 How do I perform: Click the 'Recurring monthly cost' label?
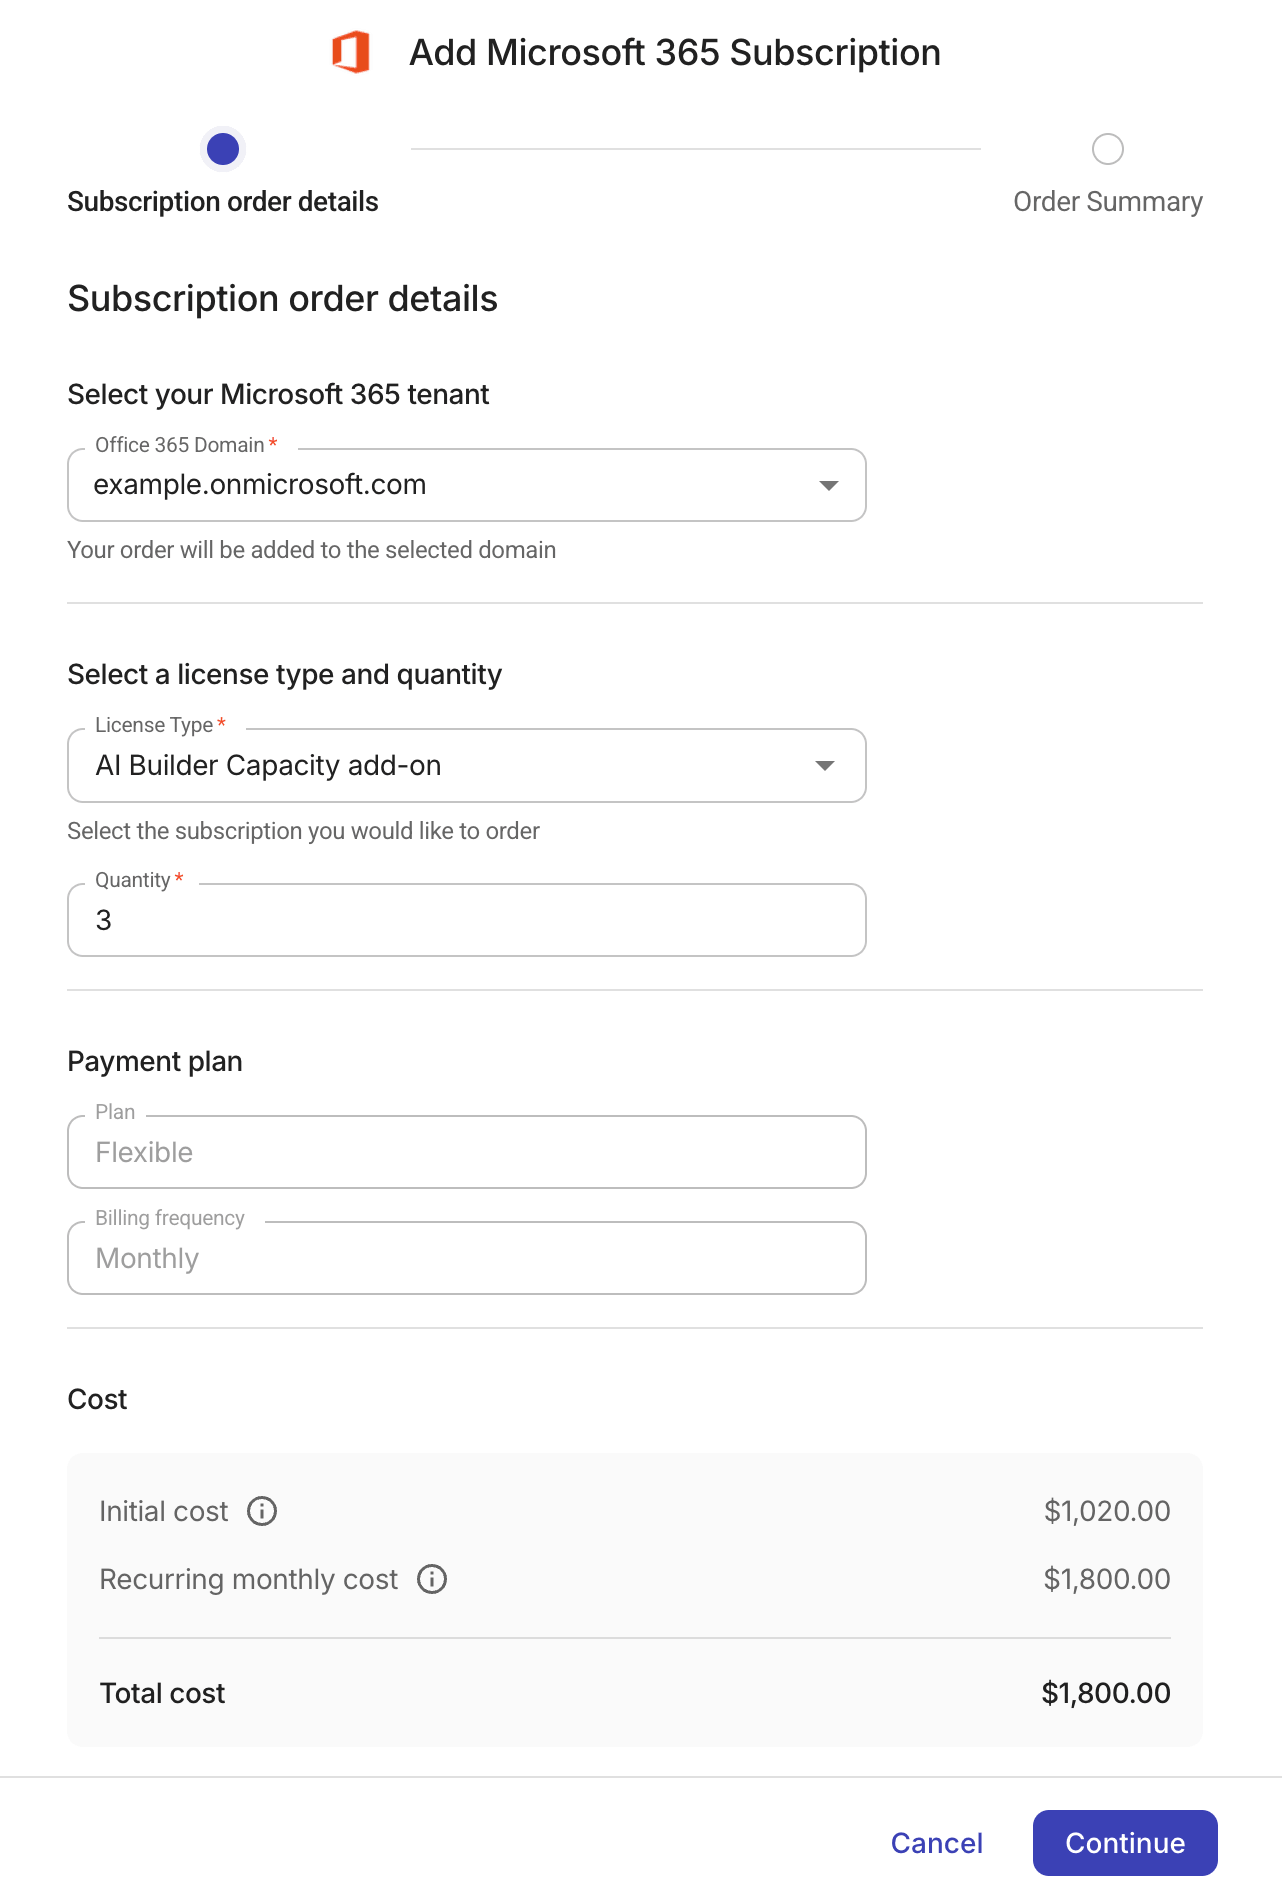tap(249, 1579)
